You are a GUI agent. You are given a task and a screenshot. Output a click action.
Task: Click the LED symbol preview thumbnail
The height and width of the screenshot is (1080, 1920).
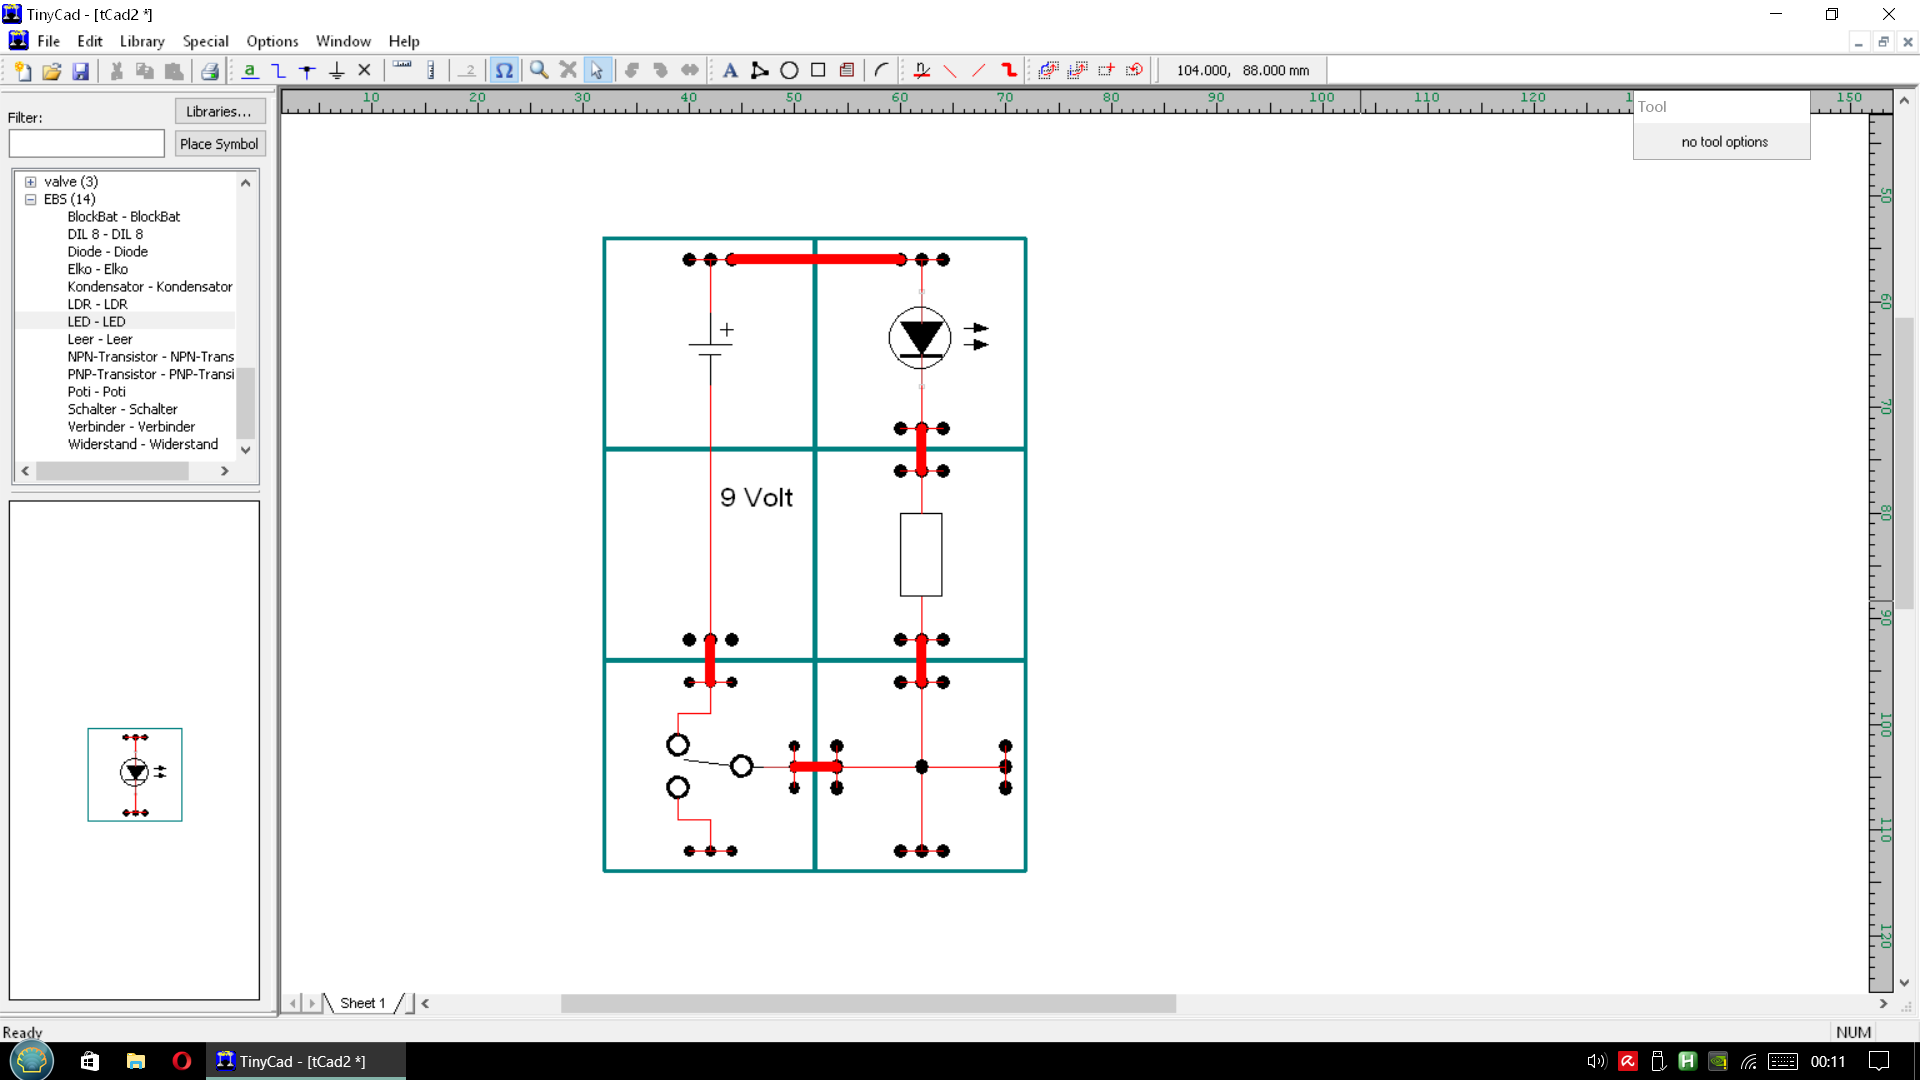point(135,775)
